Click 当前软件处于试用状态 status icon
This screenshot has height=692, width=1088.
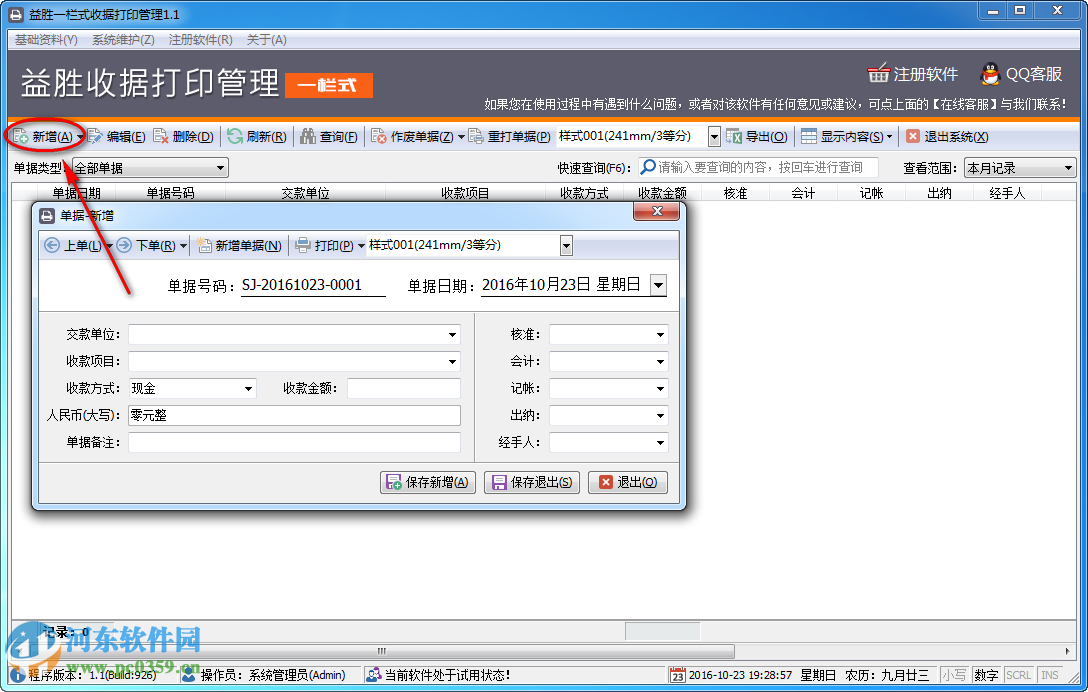(x=374, y=675)
